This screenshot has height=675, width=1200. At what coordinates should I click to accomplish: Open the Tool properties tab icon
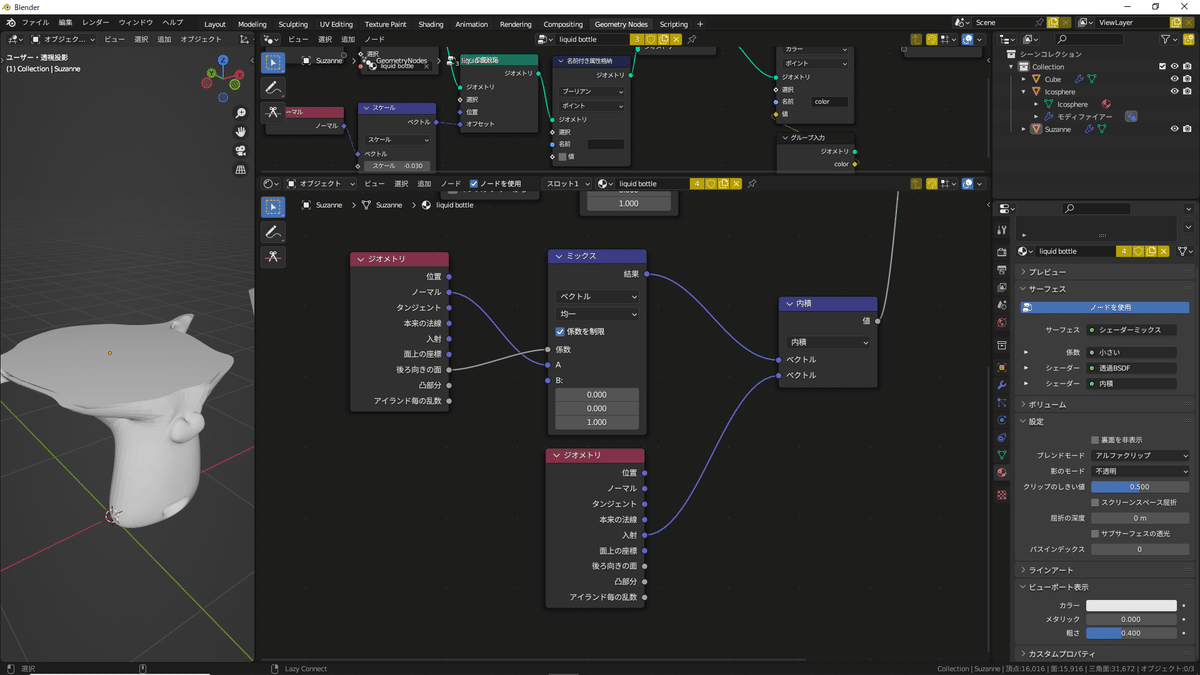tap(1002, 230)
